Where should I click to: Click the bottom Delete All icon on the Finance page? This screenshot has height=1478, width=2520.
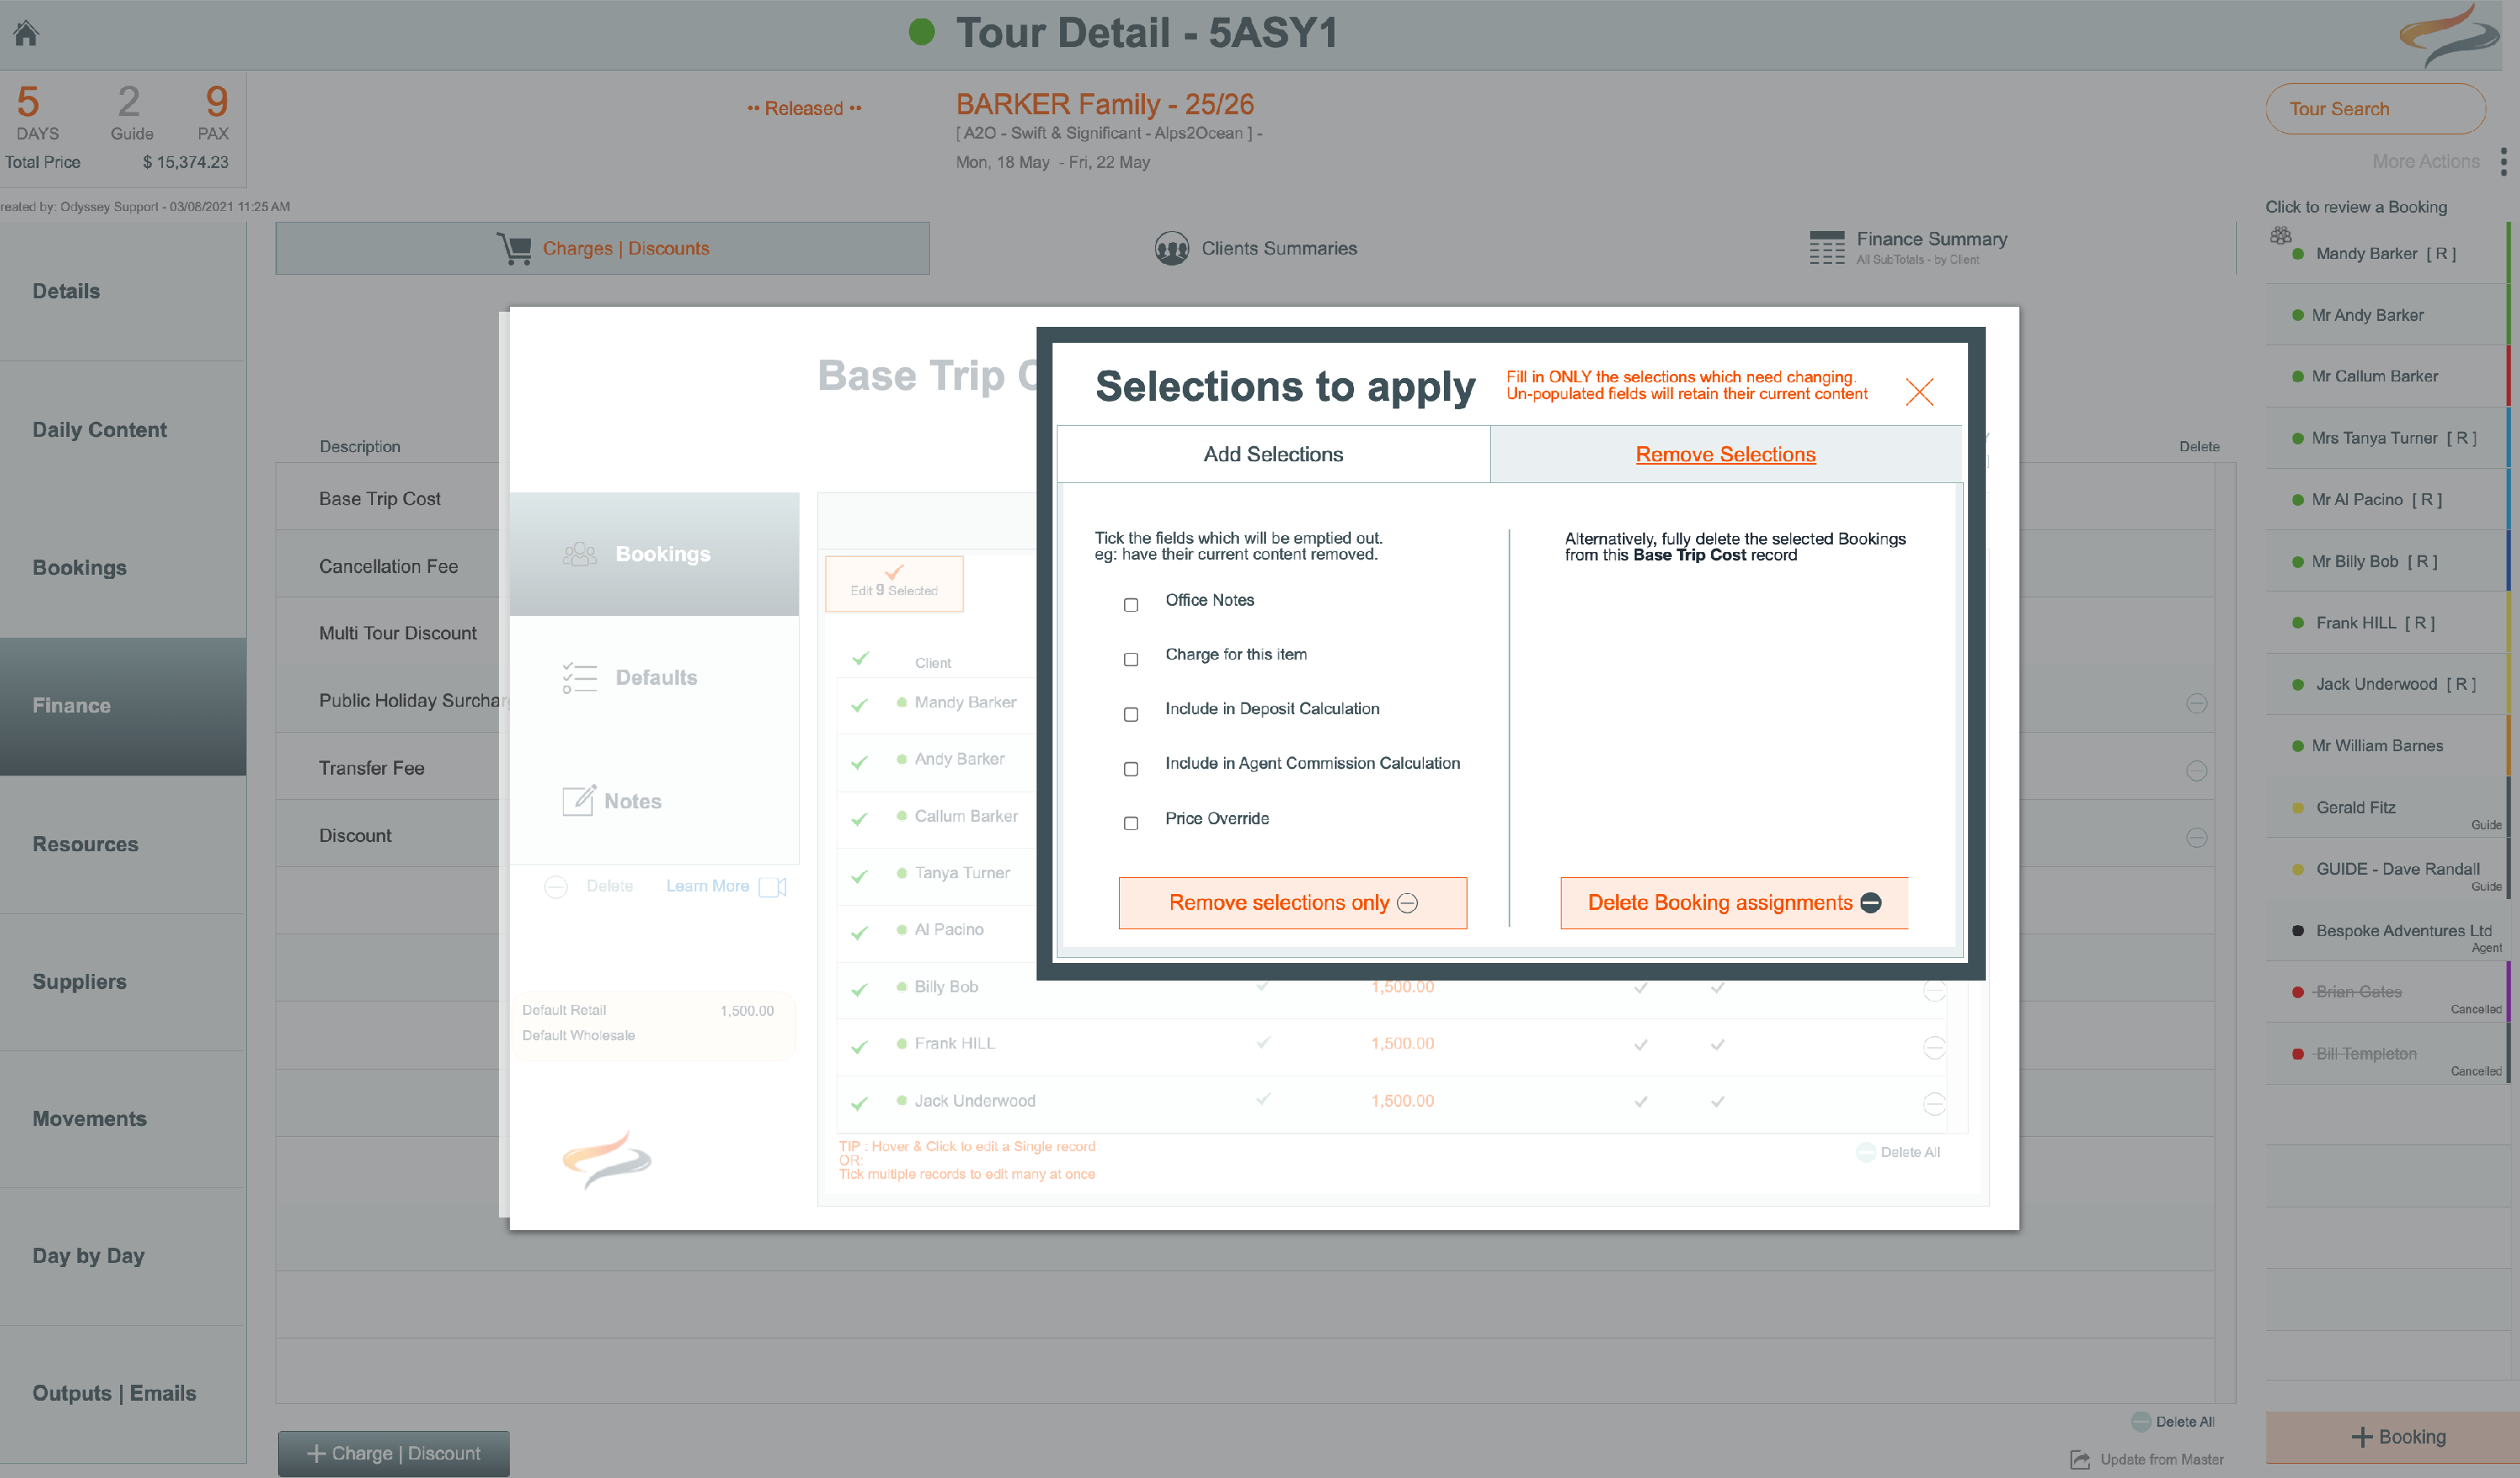click(x=2140, y=1422)
